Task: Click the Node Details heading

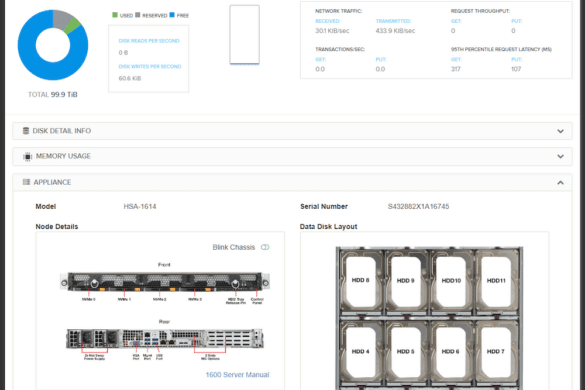Action: tap(57, 227)
